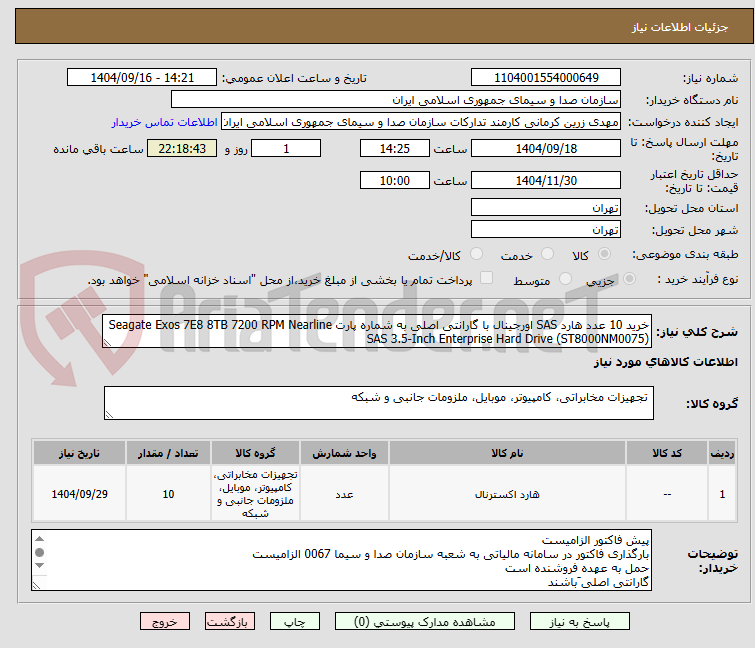Image resolution: width=755 pixels, height=648 pixels.
Task: Click the بازگشت back button
Action: tap(231, 621)
